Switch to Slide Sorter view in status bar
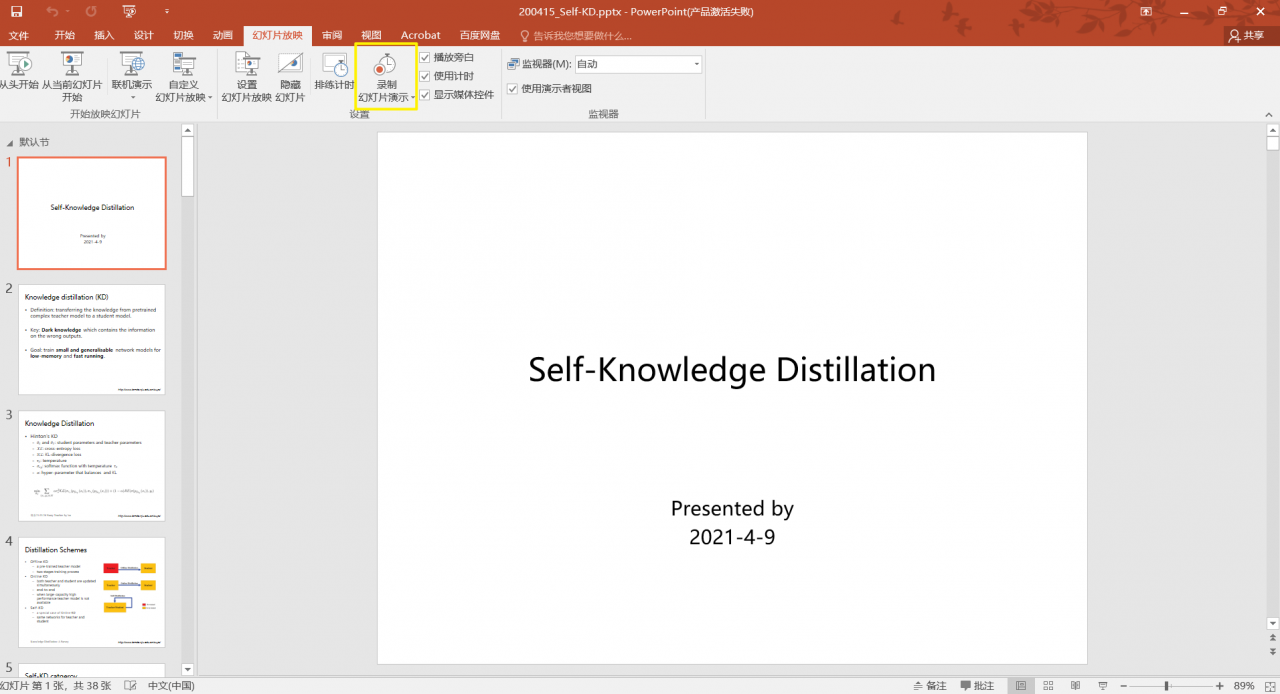 tap(1047, 686)
